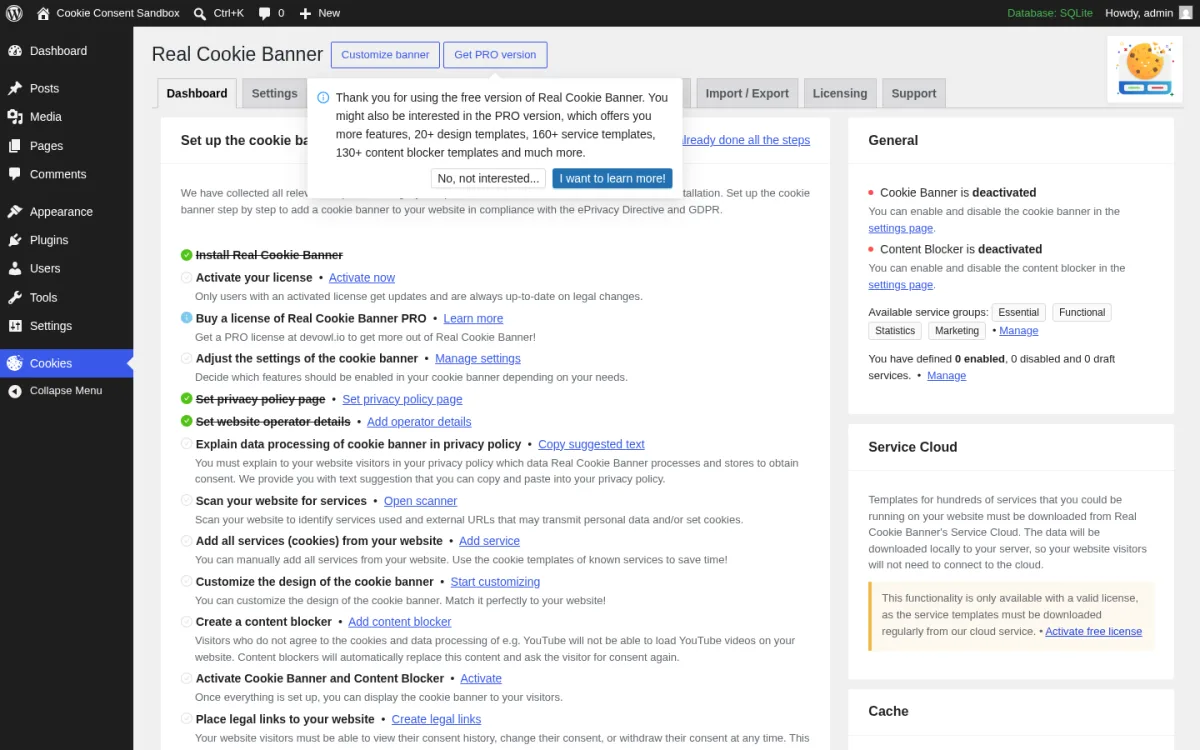Screen dimensions: 1200x750
Task: Click the Customize banner button
Action: coord(385,55)
